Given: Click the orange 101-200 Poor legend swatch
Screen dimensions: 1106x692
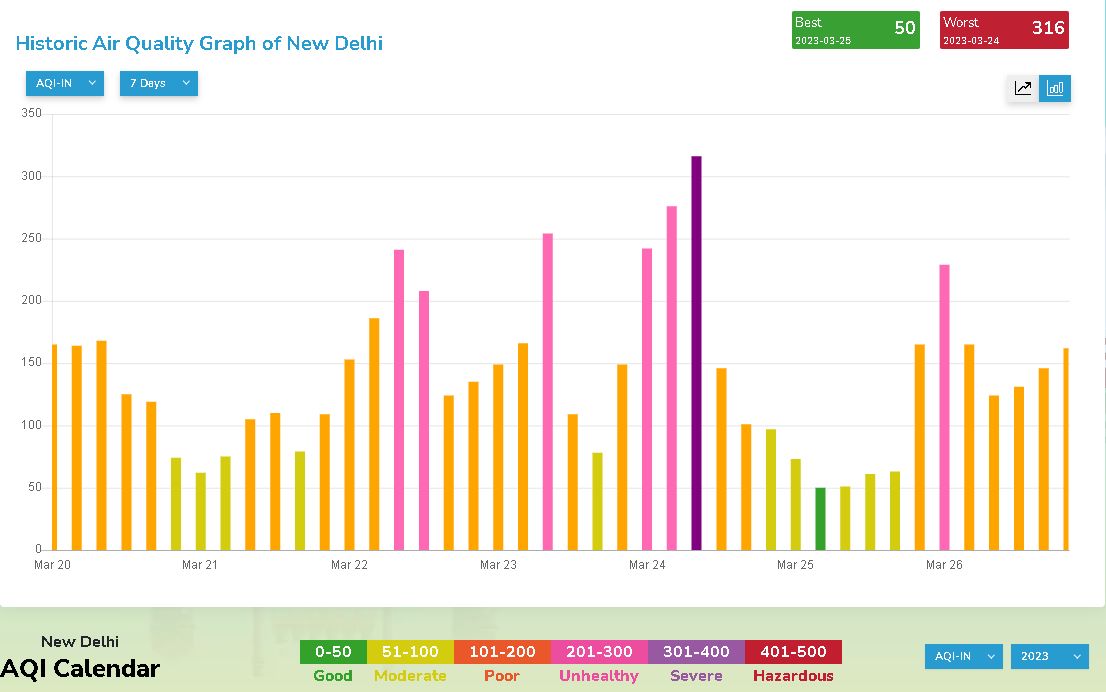Looking at the screenshot, I should point(502,652).
